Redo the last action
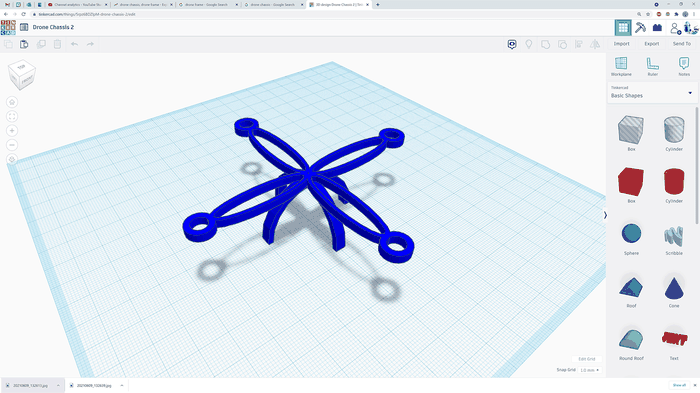Viewport: 700px width, 393px height. (90, 44)
